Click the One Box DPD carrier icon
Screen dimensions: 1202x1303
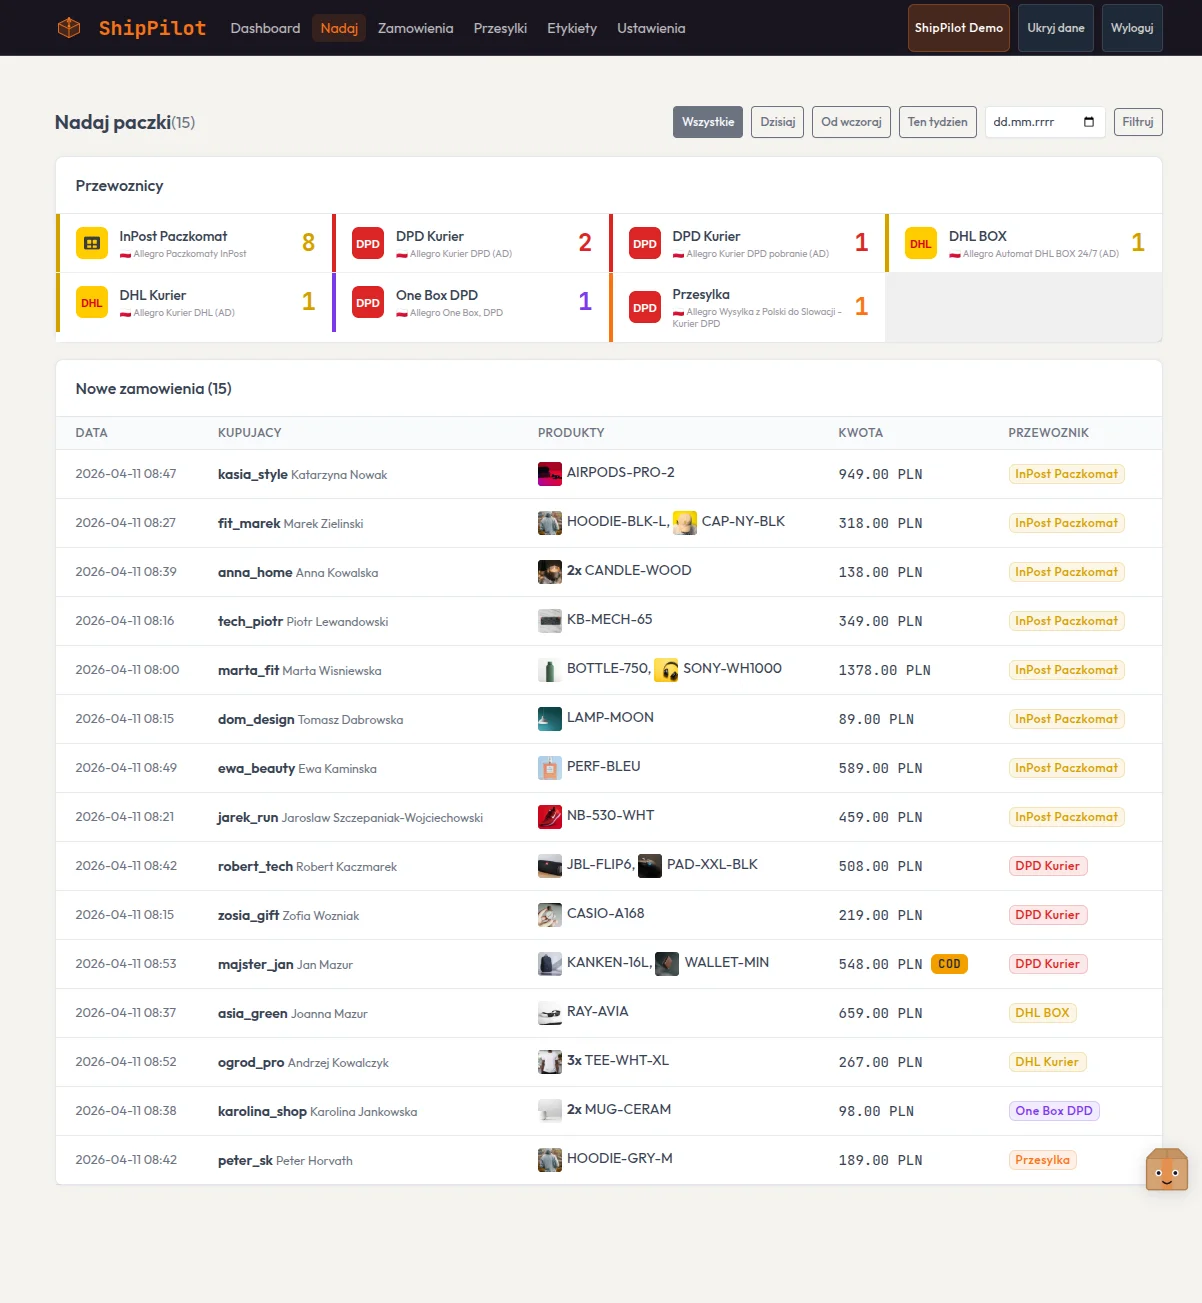click(x=368, y=302)
